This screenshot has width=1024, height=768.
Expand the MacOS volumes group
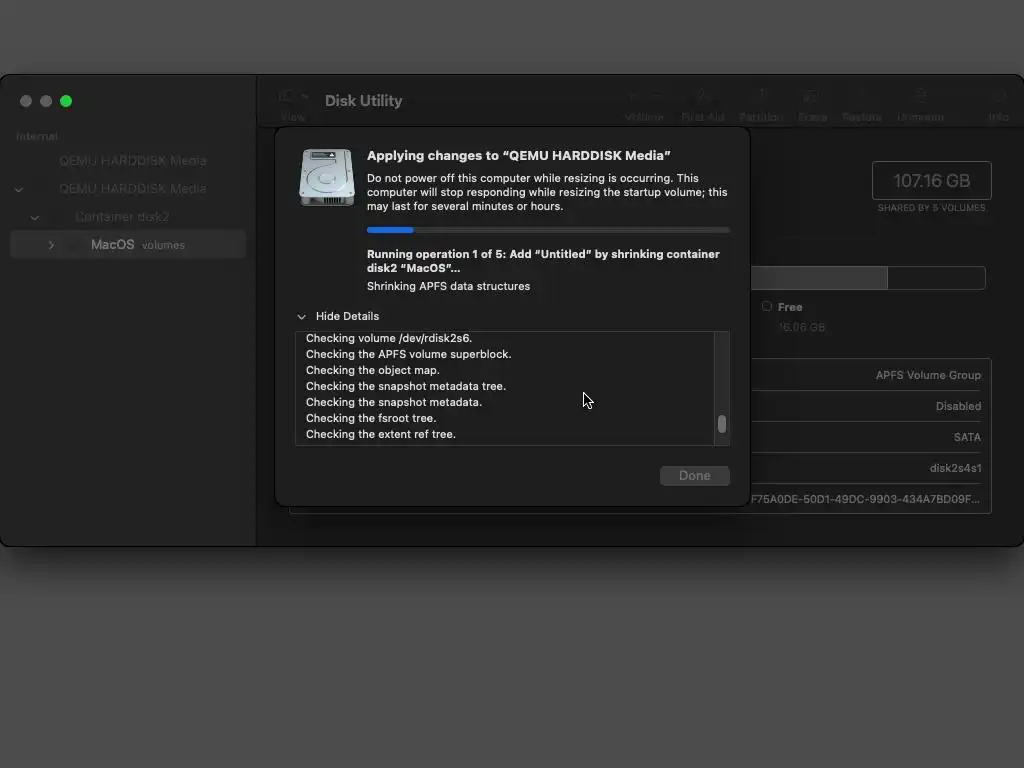click(x=51, y=245)
